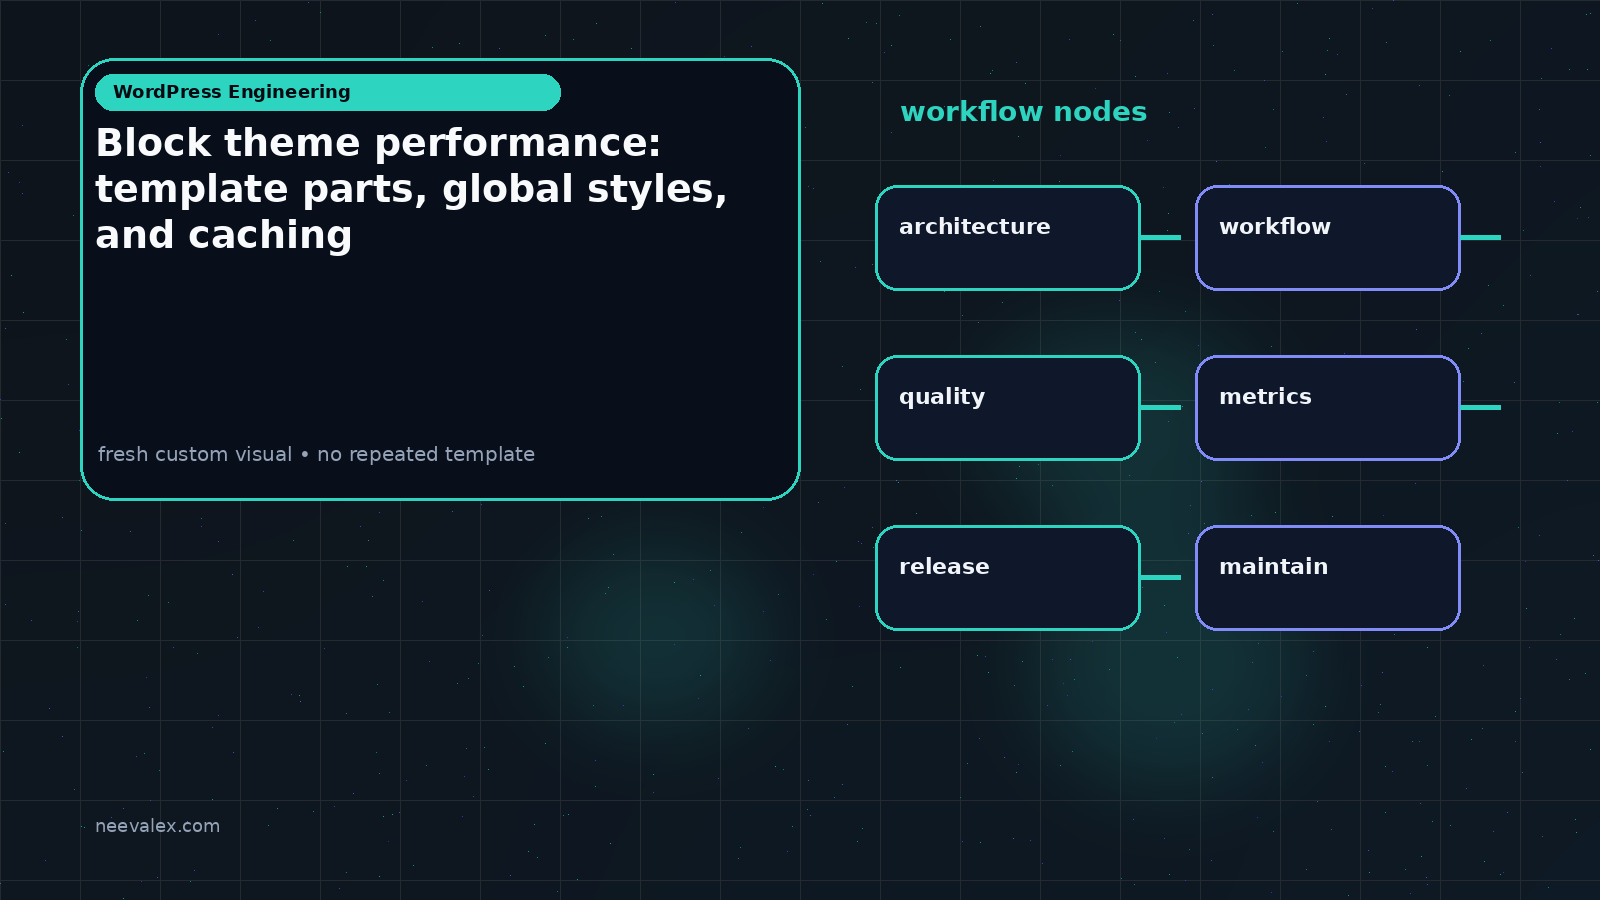Select the workflow node box
Screen dimensions: 1600x900
[x=1328, y=238]
